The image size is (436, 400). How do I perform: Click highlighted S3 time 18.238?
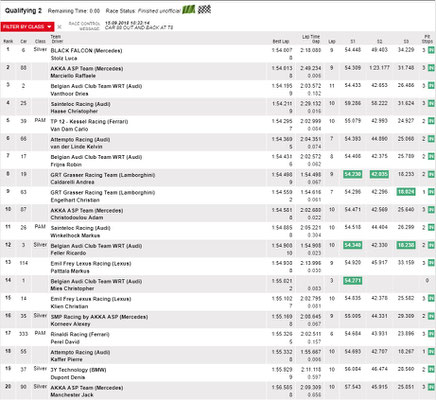[x=406, y=245]
